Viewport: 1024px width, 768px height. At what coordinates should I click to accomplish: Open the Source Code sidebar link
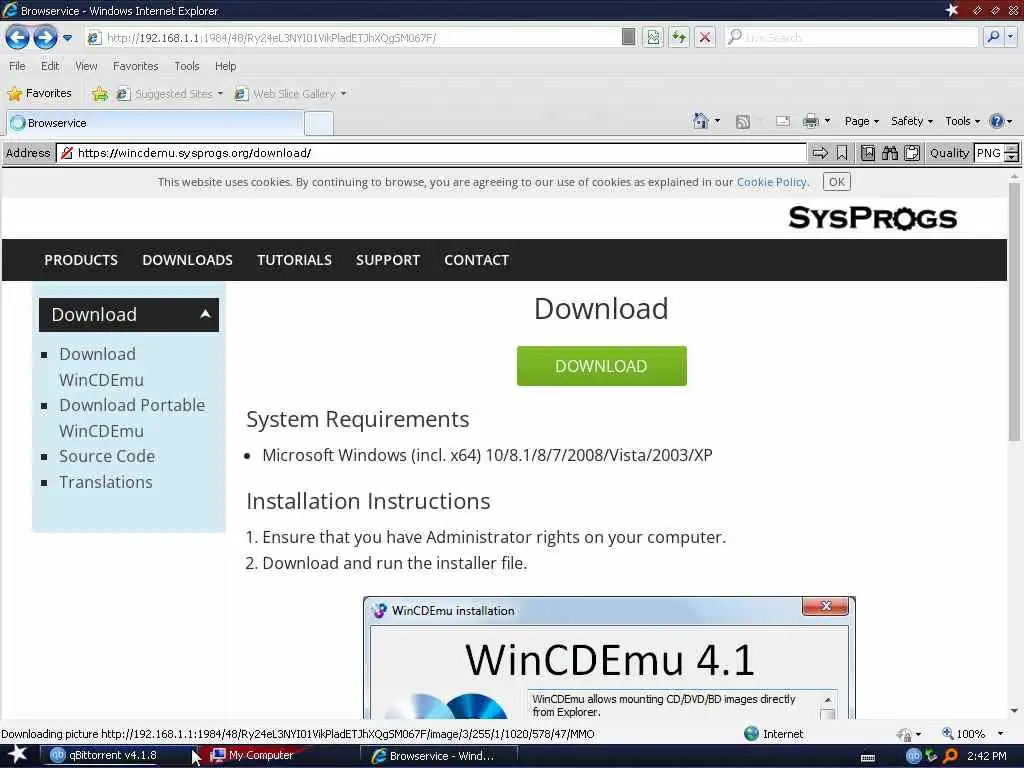pyautogui.click(x=107, y=456)
